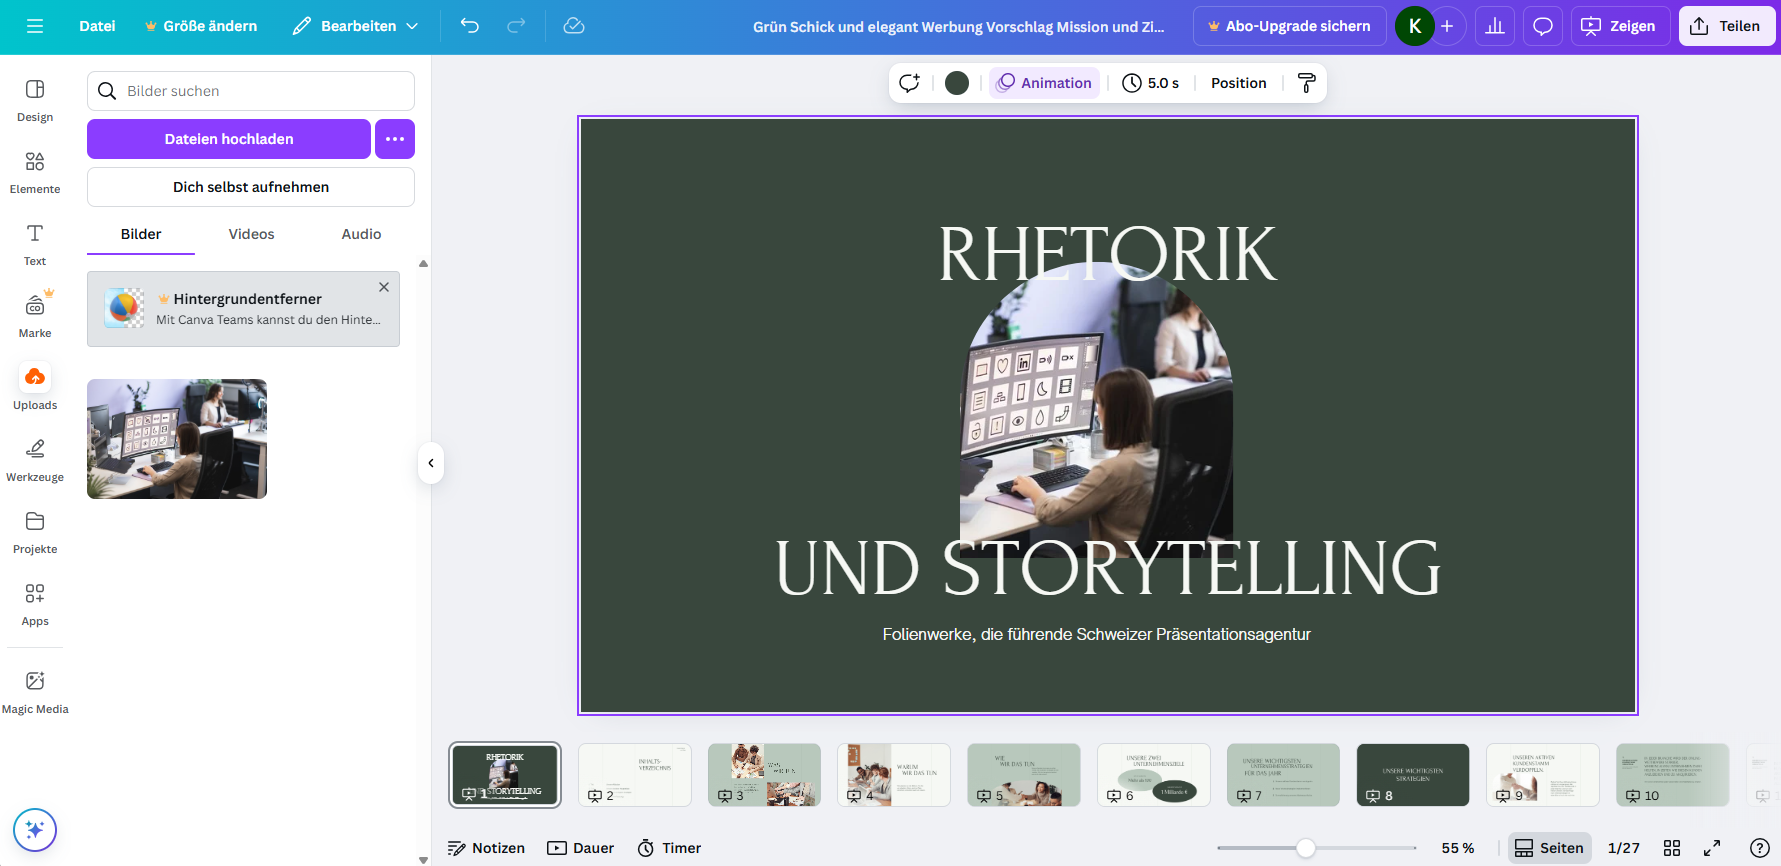Click the 1/27 page counter
Viewport: 1781px width, 866px height.
(1624, 848)
